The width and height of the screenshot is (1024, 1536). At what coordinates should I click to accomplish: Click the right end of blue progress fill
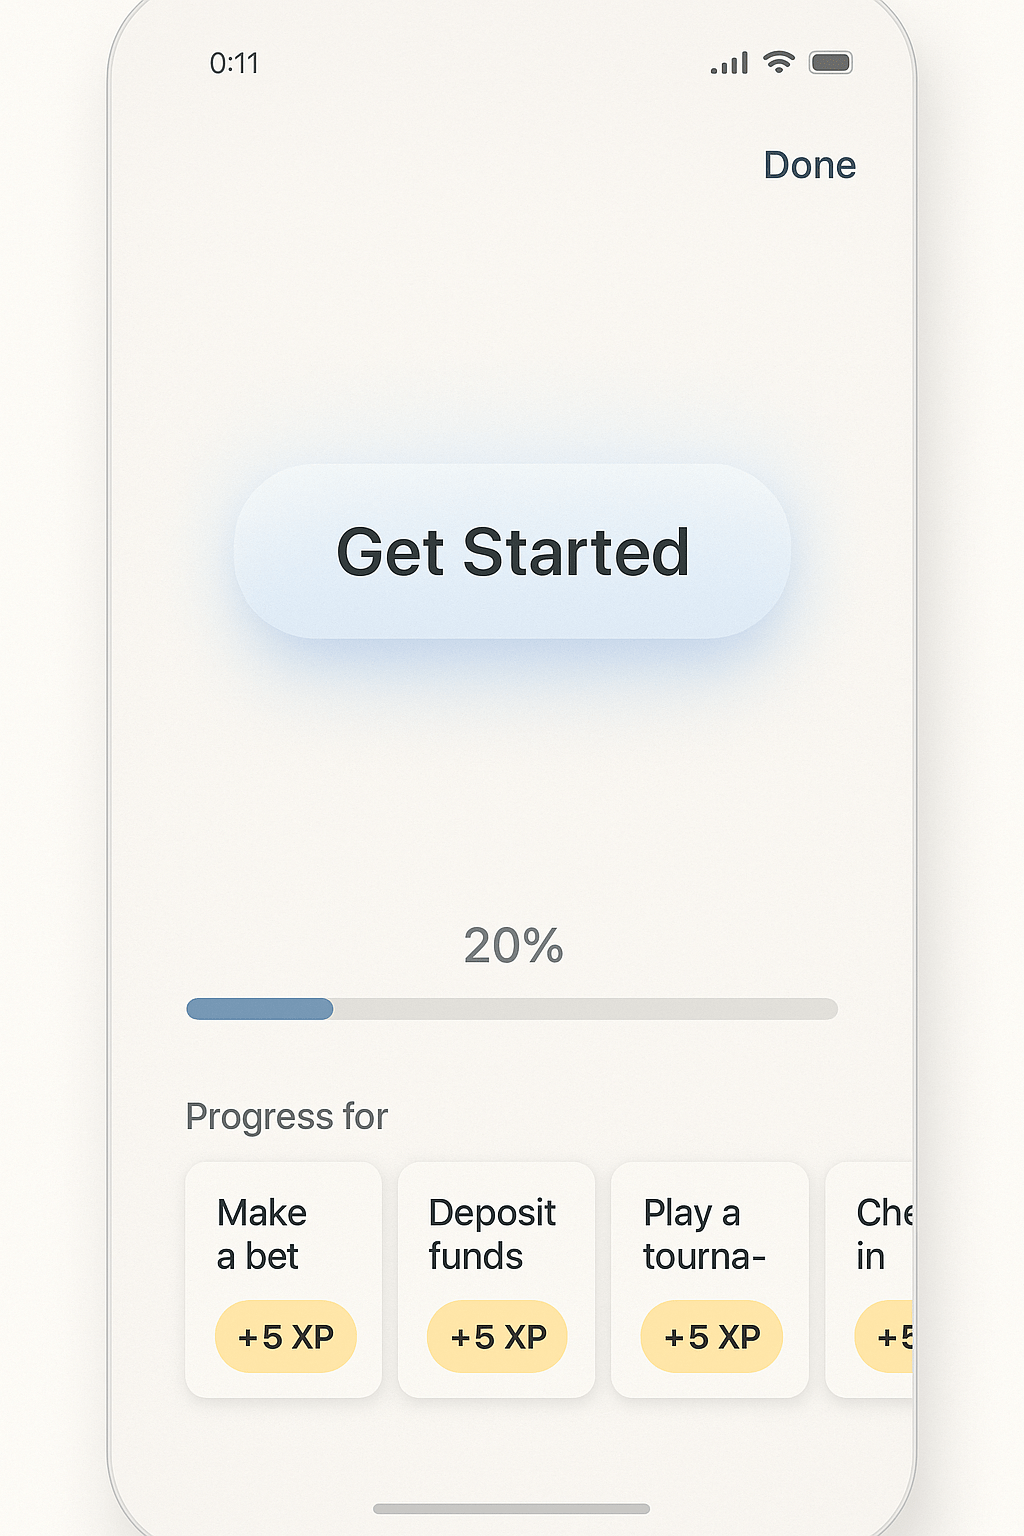[327, 1009]
